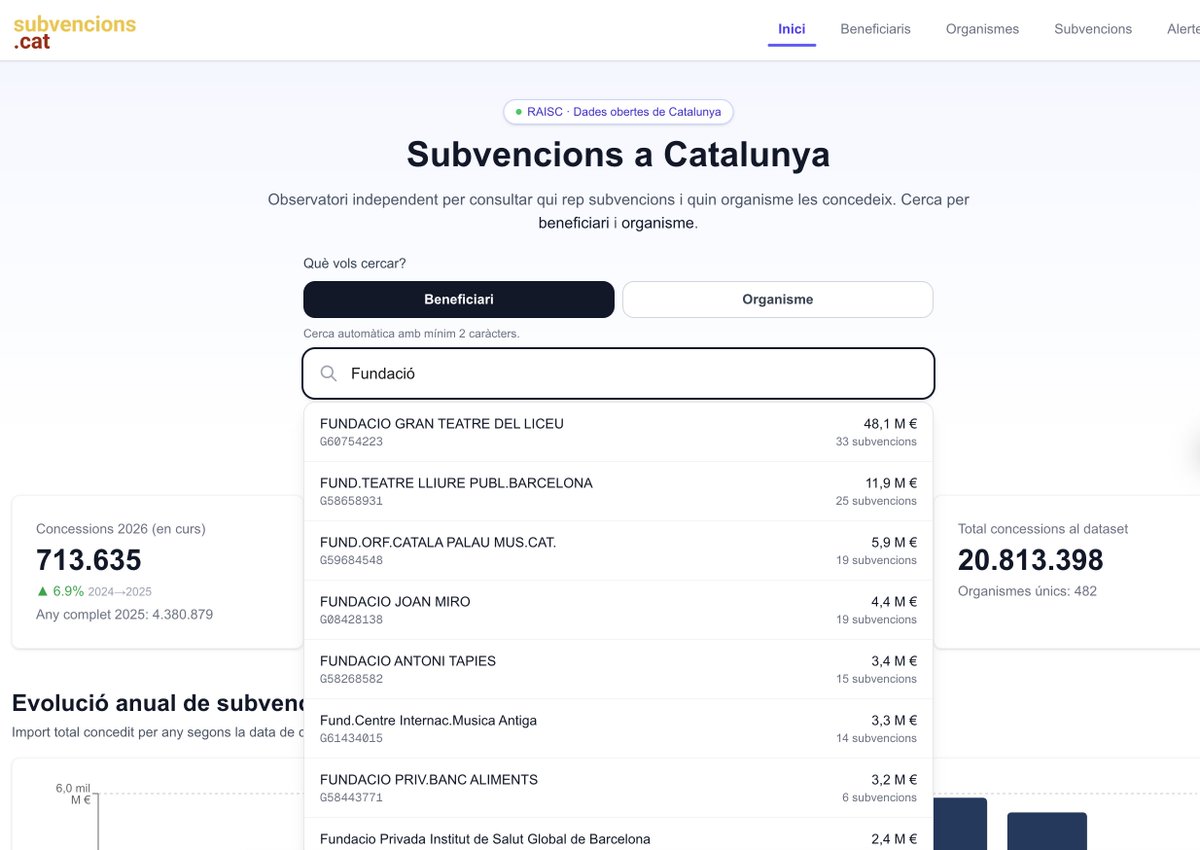This screenshot has height=850, width=1200.
Task: Navigate to the Subvencions page
Action: click(1093, 29)
